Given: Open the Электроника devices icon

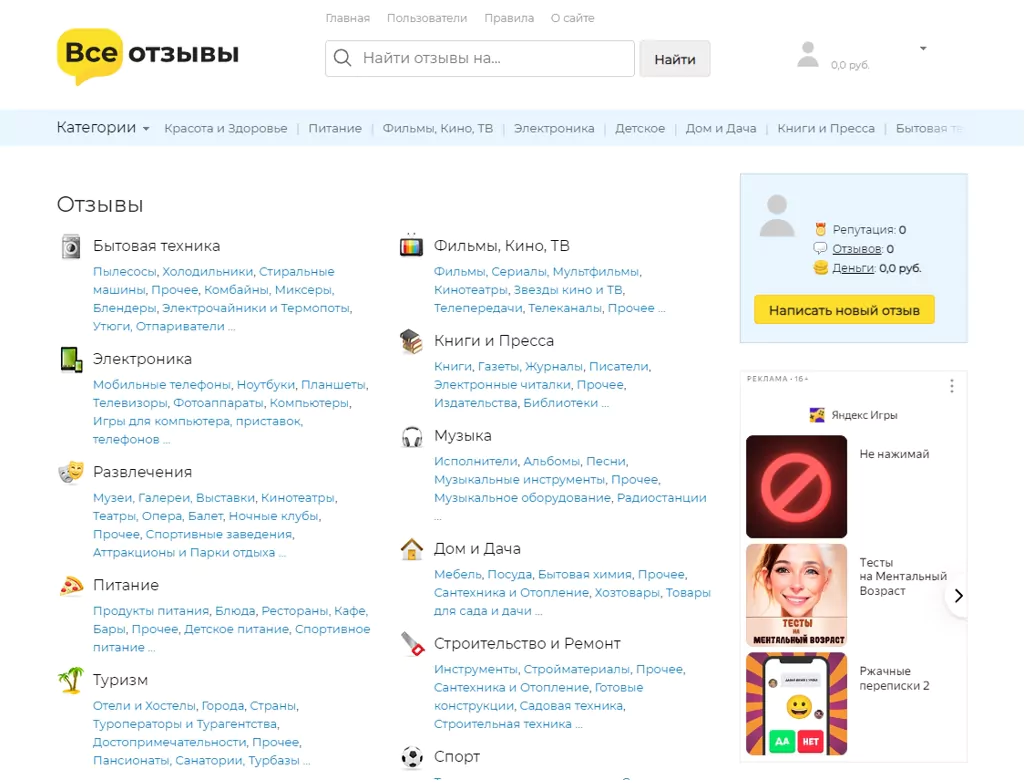Looking at the screenshot, I should pos(71,360).
